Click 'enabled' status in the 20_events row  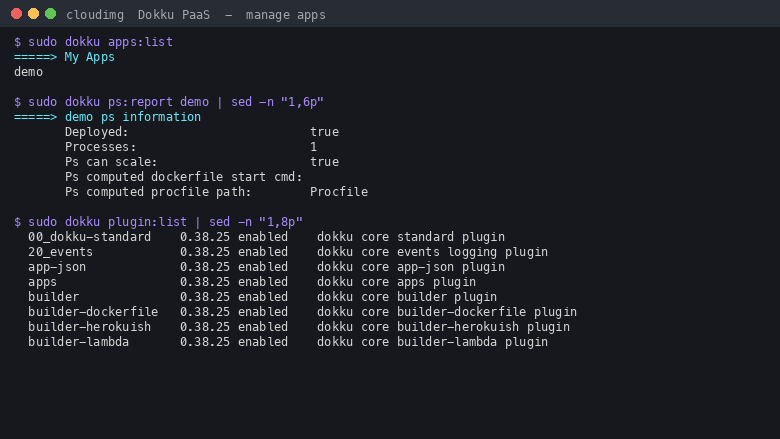[263, 252]
